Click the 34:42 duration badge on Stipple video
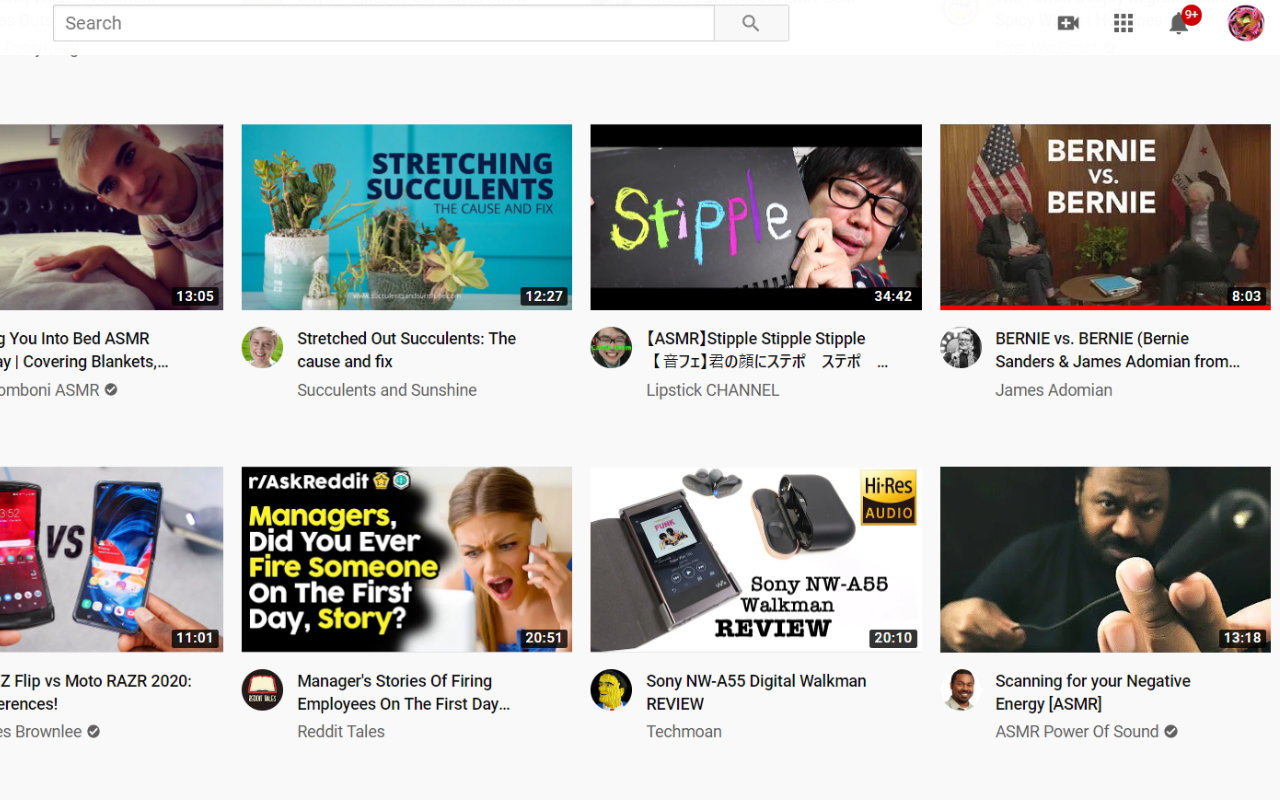 tap(893, 296)
